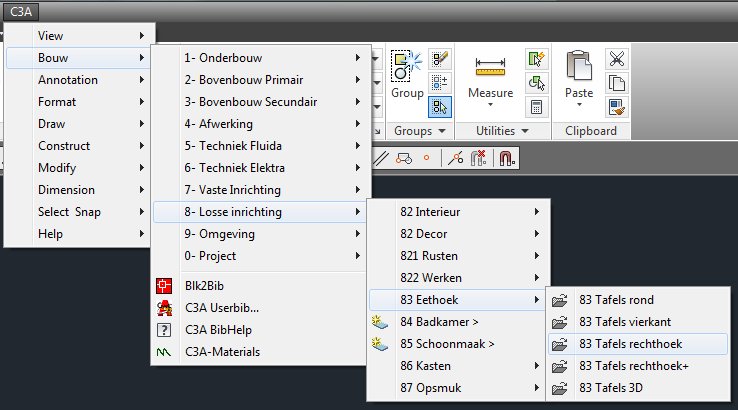
Task: Open 87 Opsmuk submenu
Action: [456, 388]
